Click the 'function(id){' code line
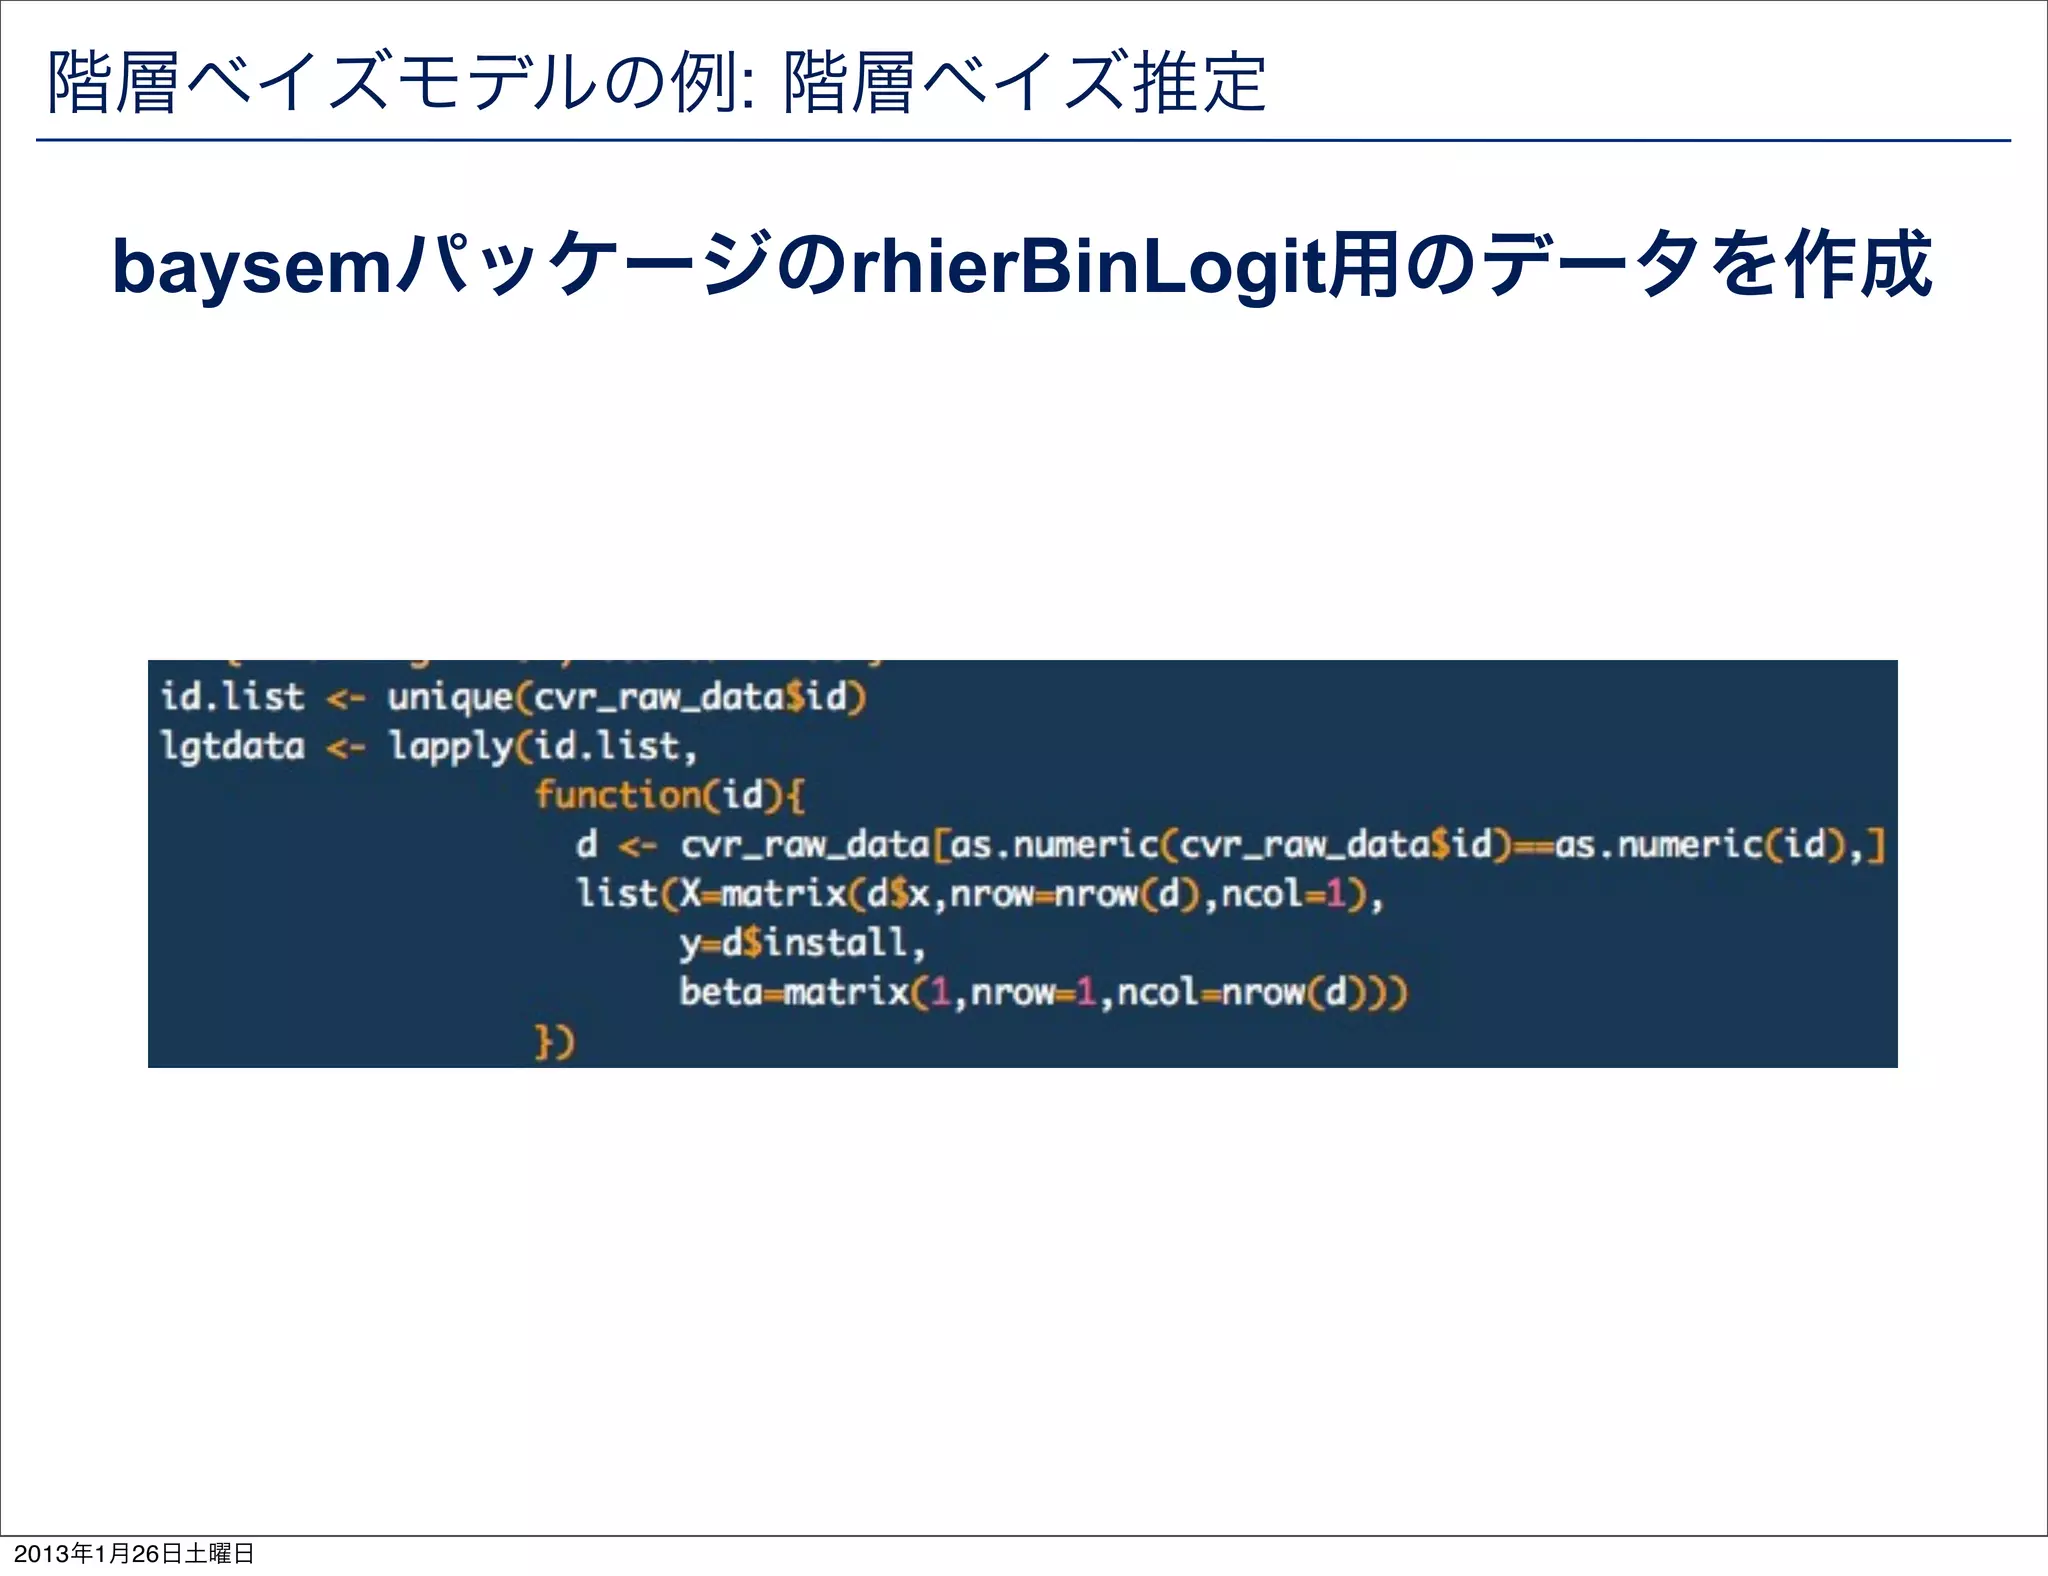This screenshot has width=2048, height=1576. tap(670, 795)
